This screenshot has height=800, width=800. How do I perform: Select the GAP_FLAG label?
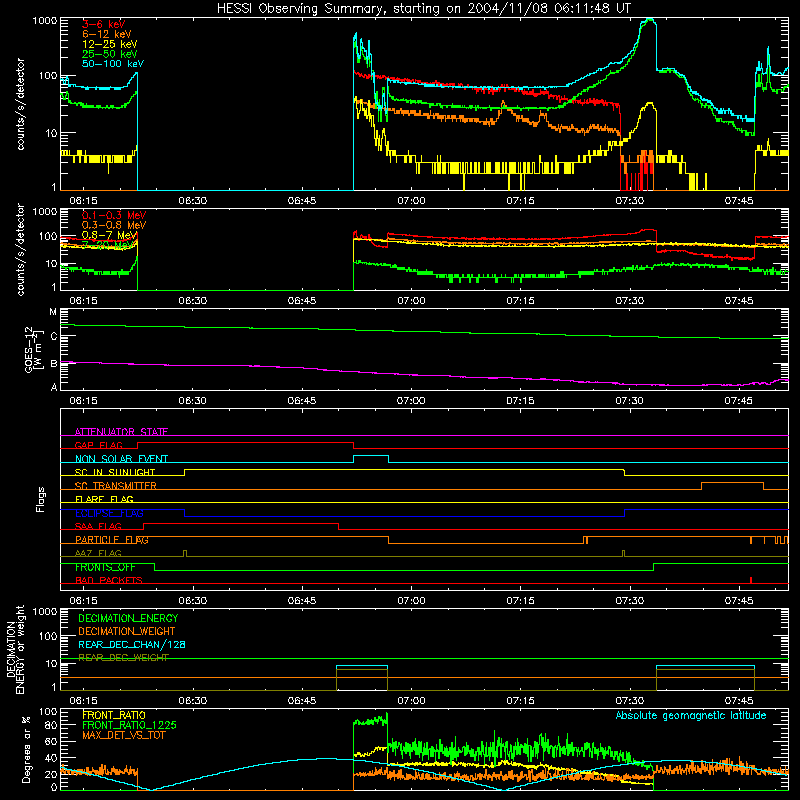point(98,445)
